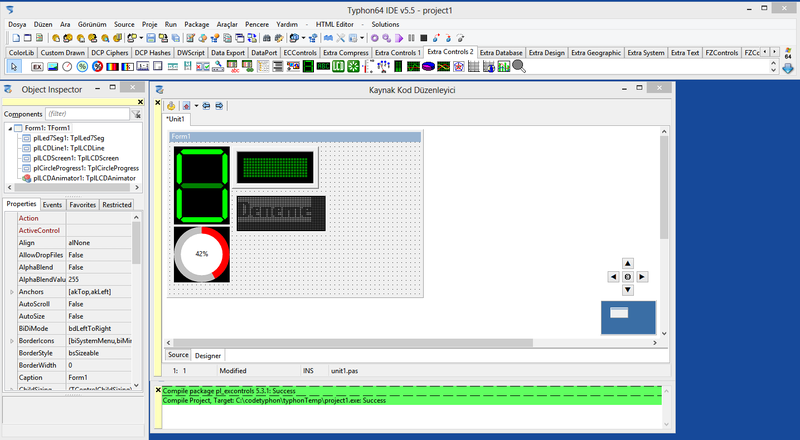Click the designer navigation down arrow button
The width and height of the screenshot is (800, 440).
[x=628, y=290]
